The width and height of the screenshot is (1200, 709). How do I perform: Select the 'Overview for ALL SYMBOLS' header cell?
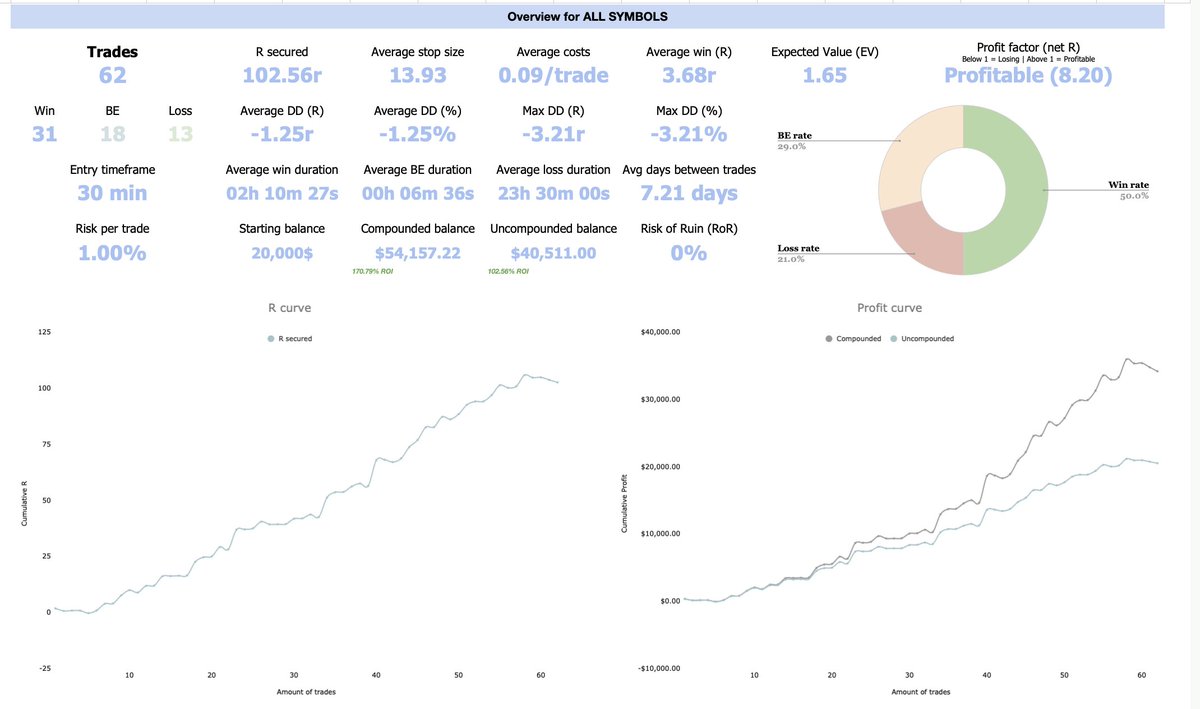tap(587, 17)
